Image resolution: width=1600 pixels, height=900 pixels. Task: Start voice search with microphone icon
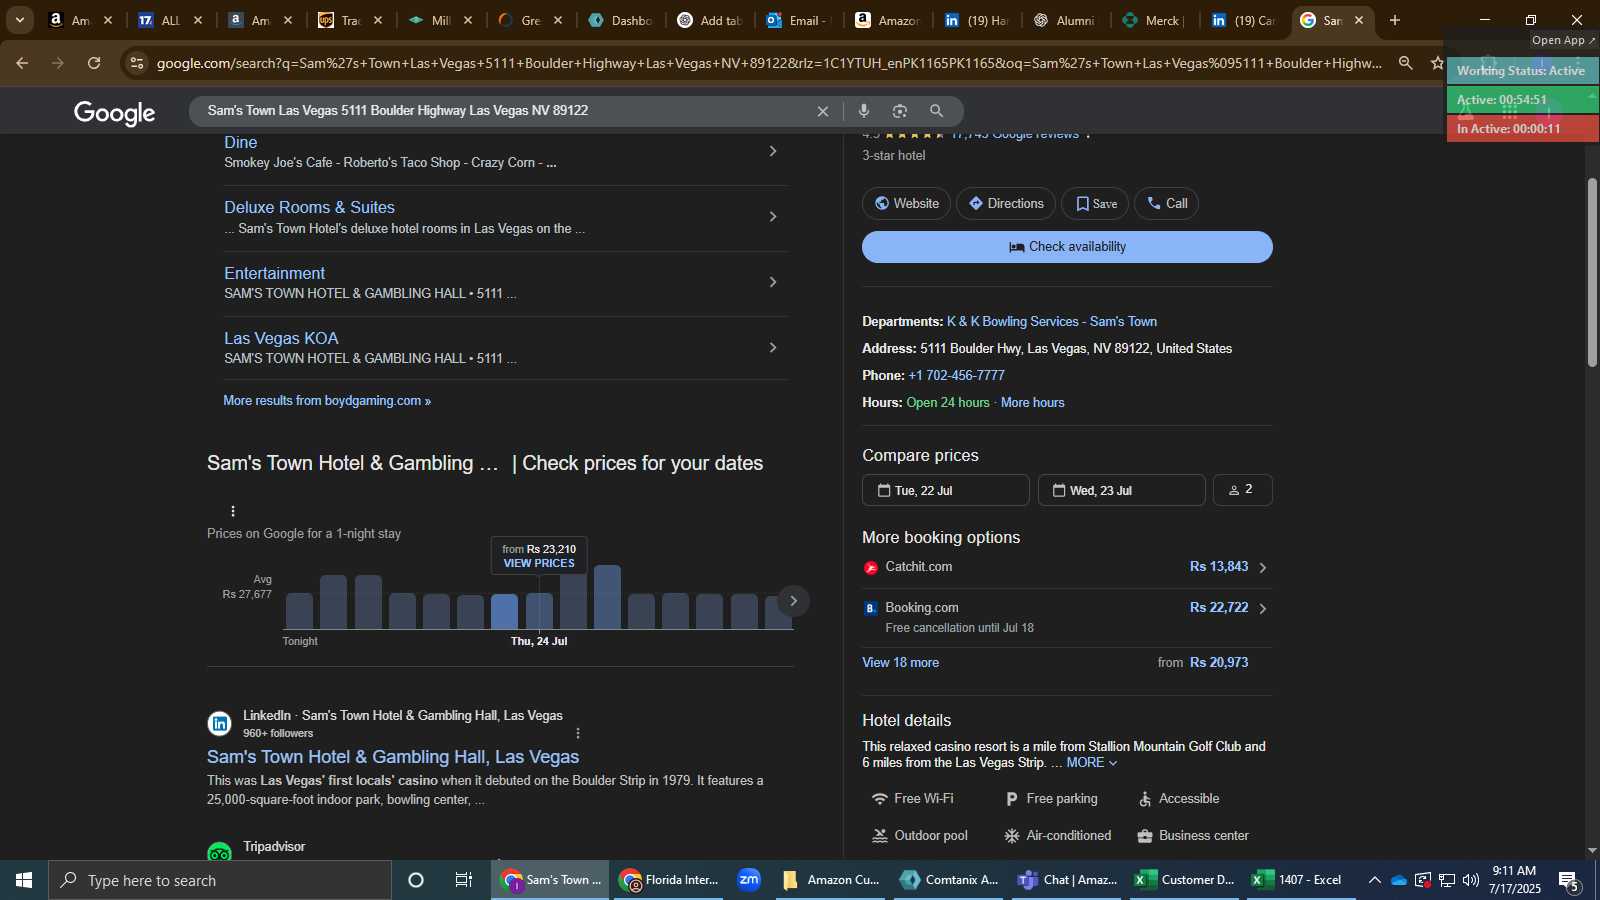(864, 111)
